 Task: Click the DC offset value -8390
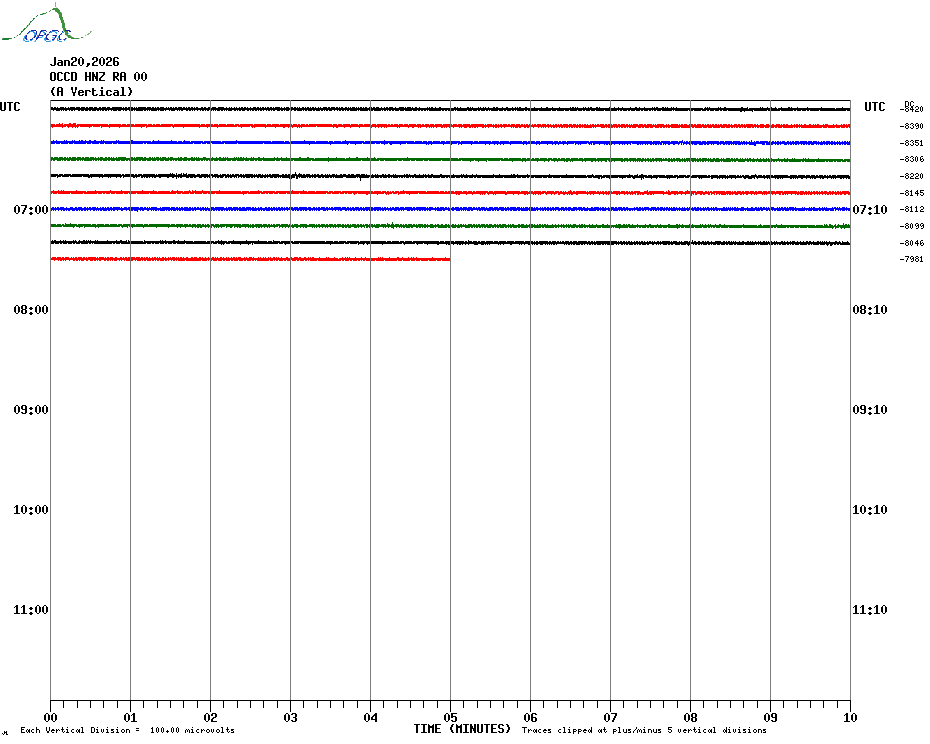point(912,126)
